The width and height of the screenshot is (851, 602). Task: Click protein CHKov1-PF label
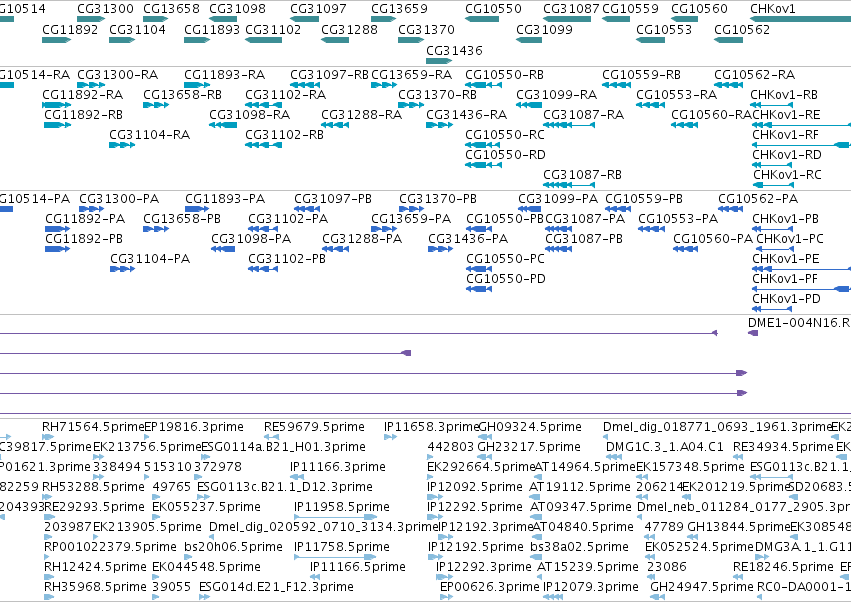[785, 279]
